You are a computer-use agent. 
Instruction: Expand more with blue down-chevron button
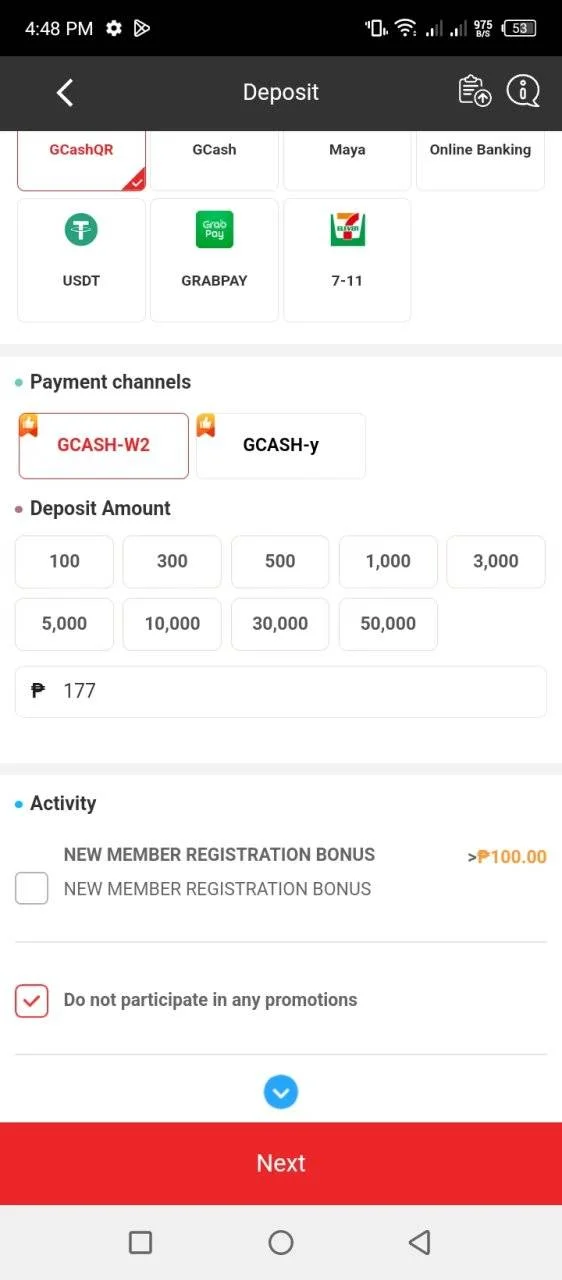click(281, 1092)
